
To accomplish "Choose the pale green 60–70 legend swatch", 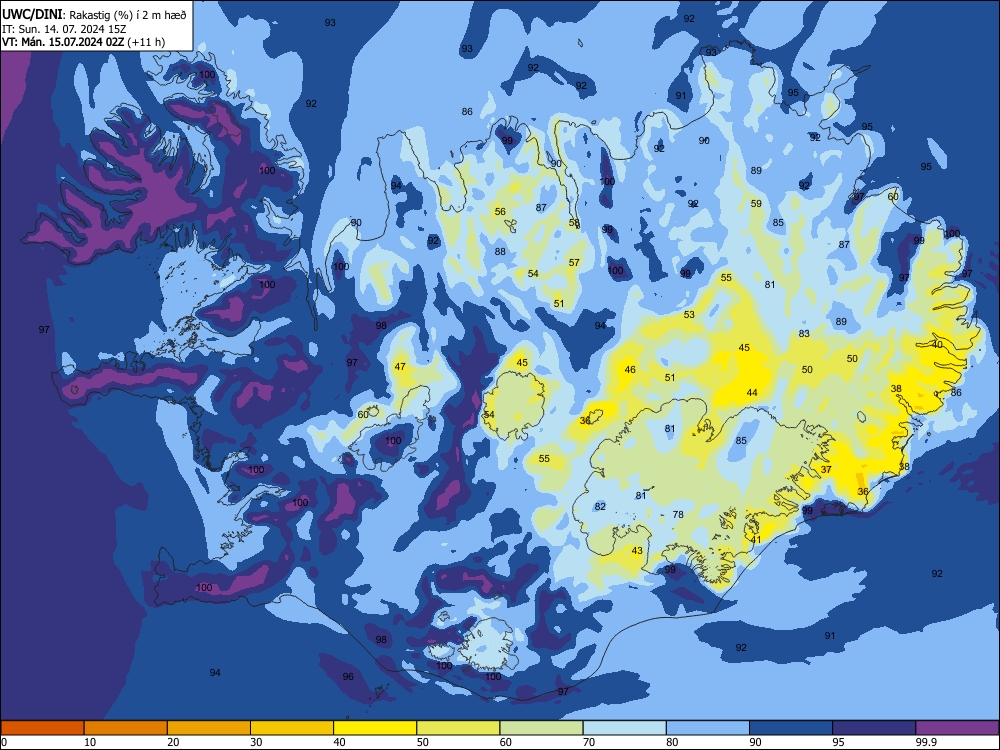I will (541, 728).
